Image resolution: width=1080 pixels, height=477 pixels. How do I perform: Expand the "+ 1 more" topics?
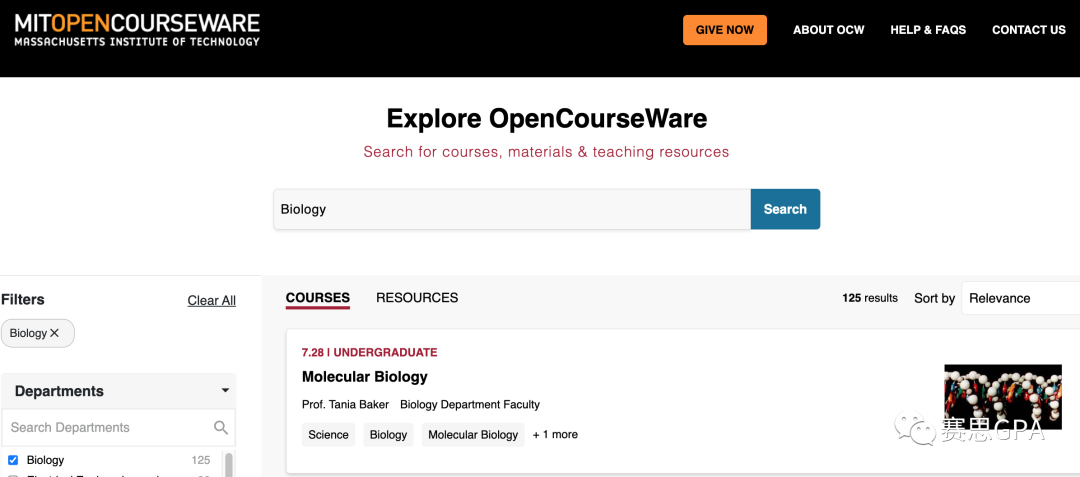click(555, 434)
